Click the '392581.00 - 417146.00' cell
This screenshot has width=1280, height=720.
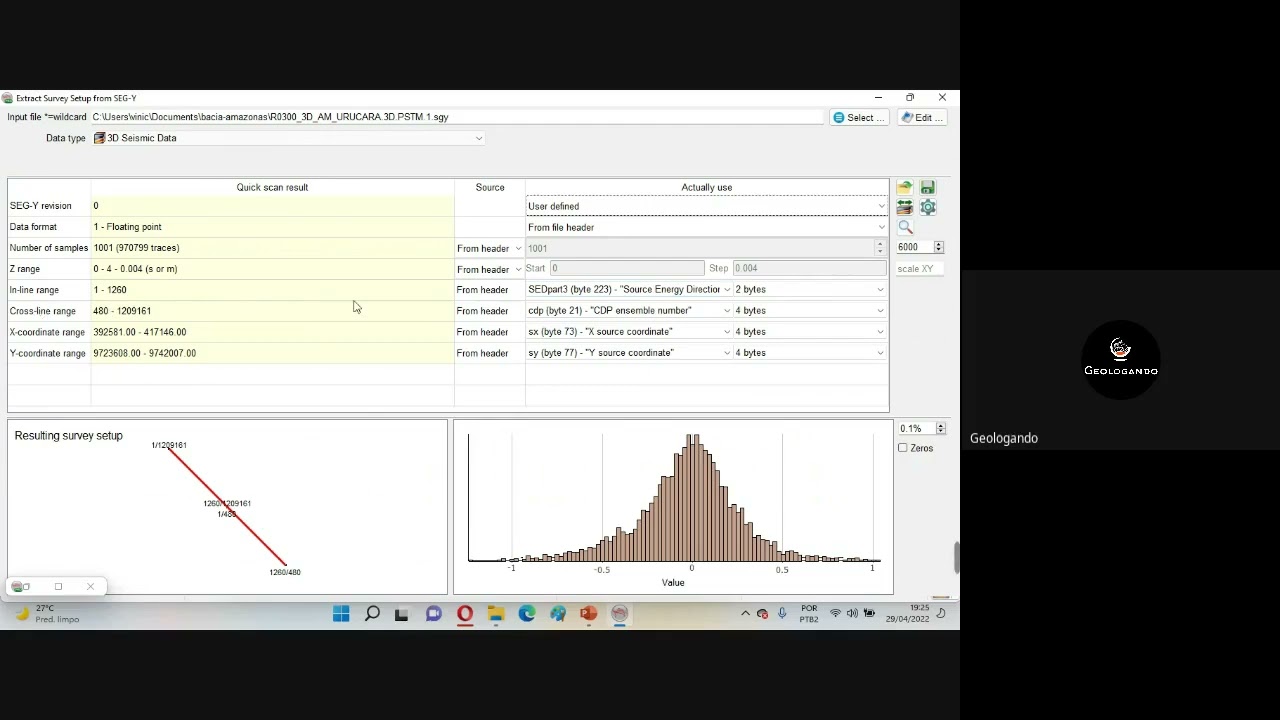click(272, 332)
